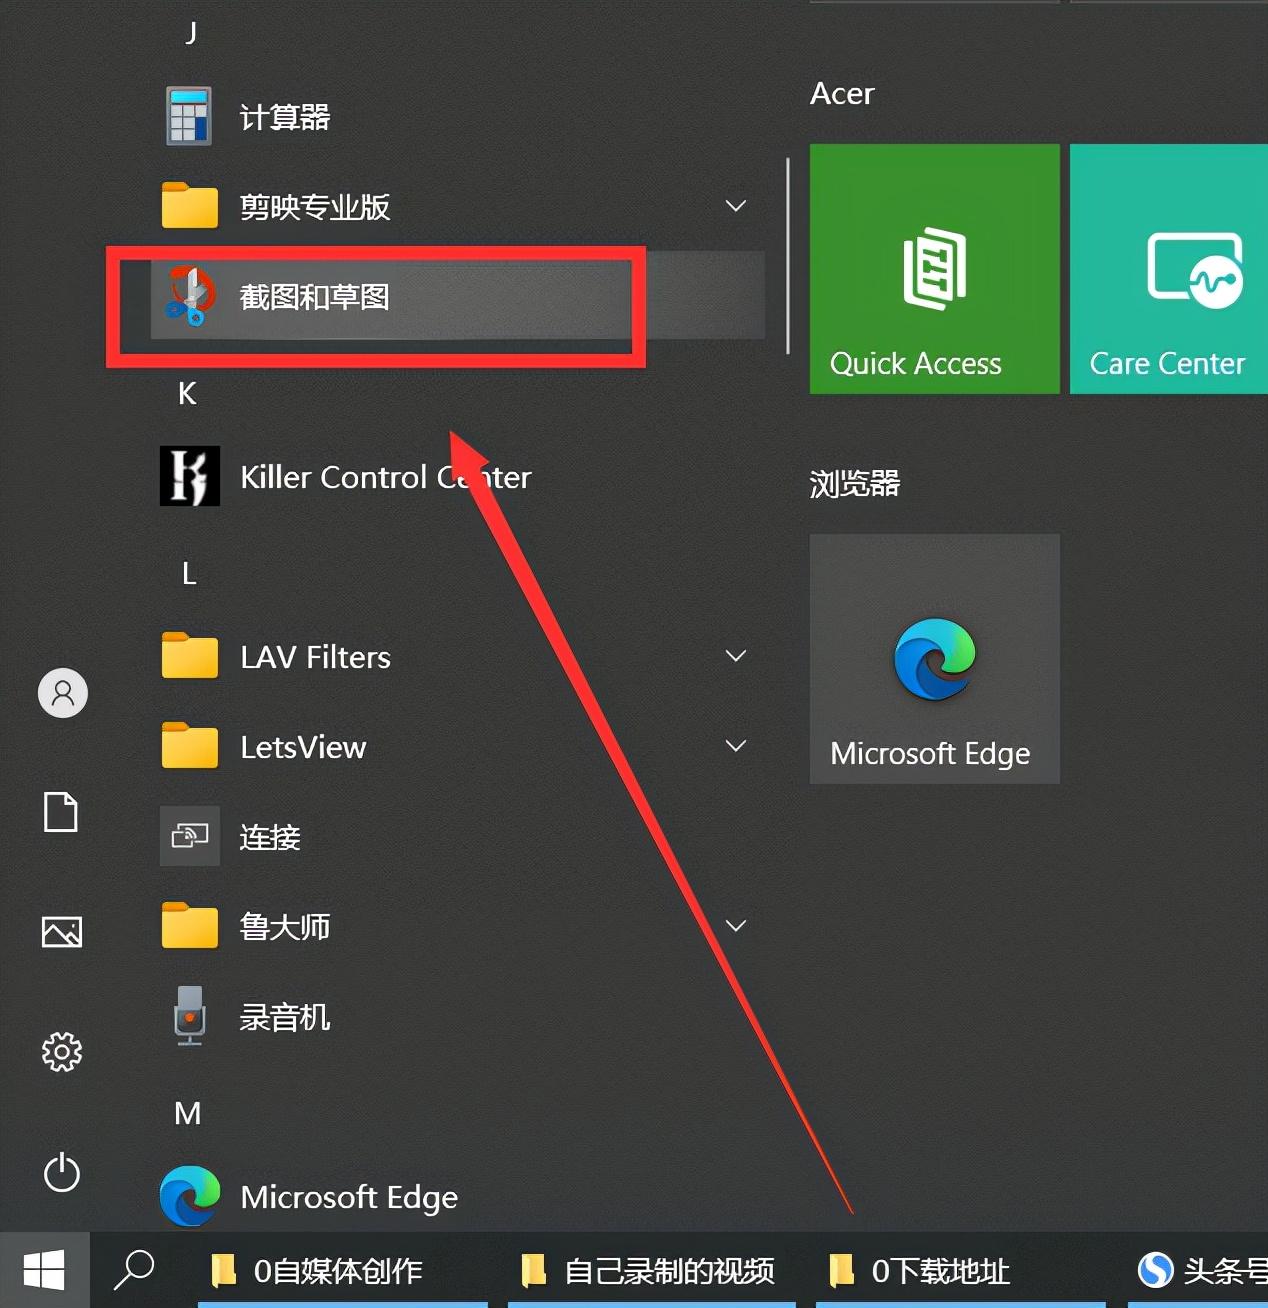Open the 0下载地址 folder from taskbar
The image size is (1268, 1308).
pos(941,1271)
